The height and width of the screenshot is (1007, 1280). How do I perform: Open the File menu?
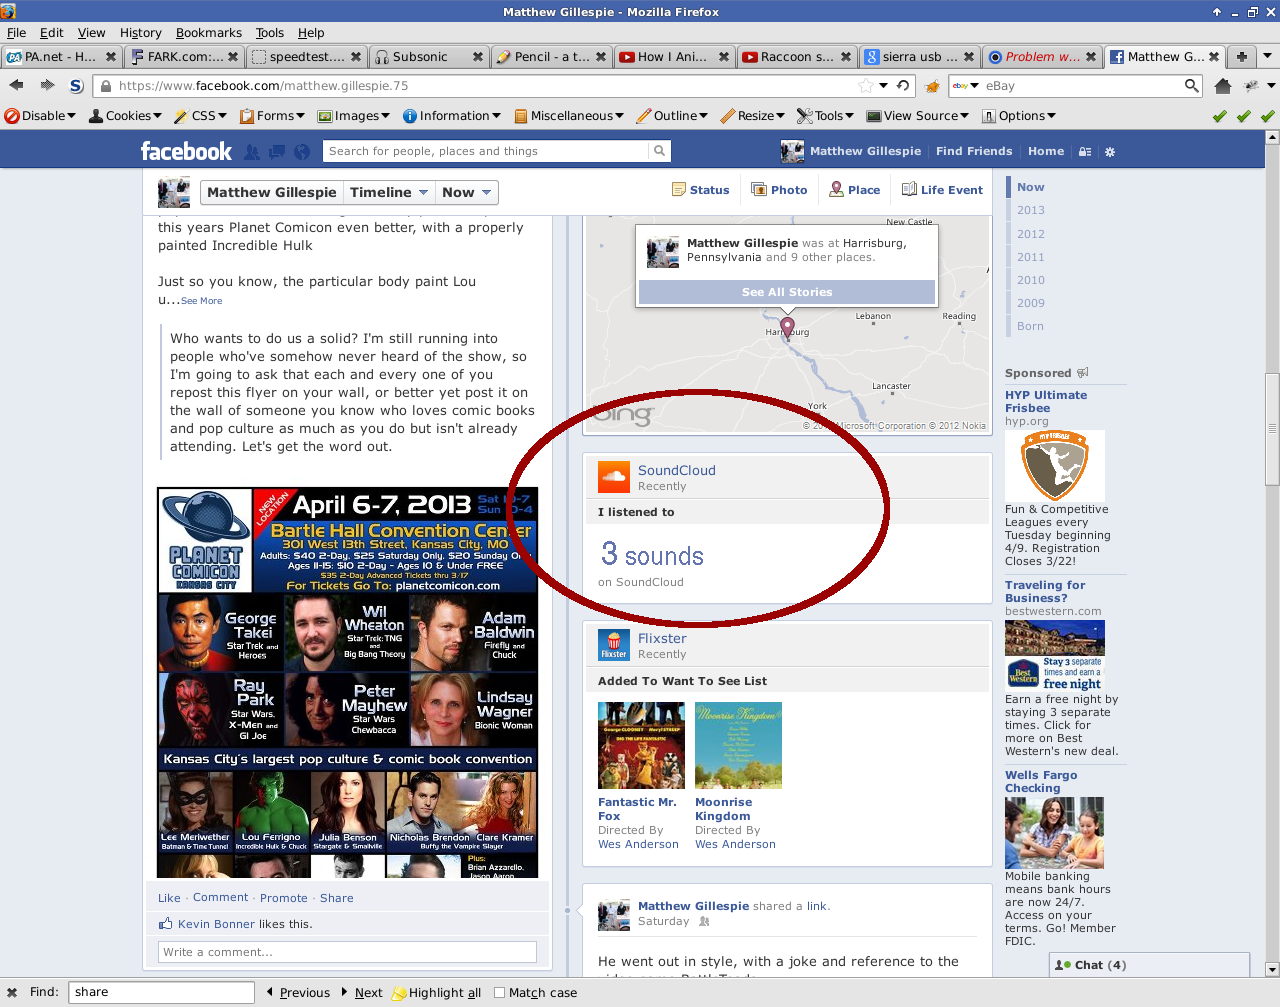(x=17, y=33)
